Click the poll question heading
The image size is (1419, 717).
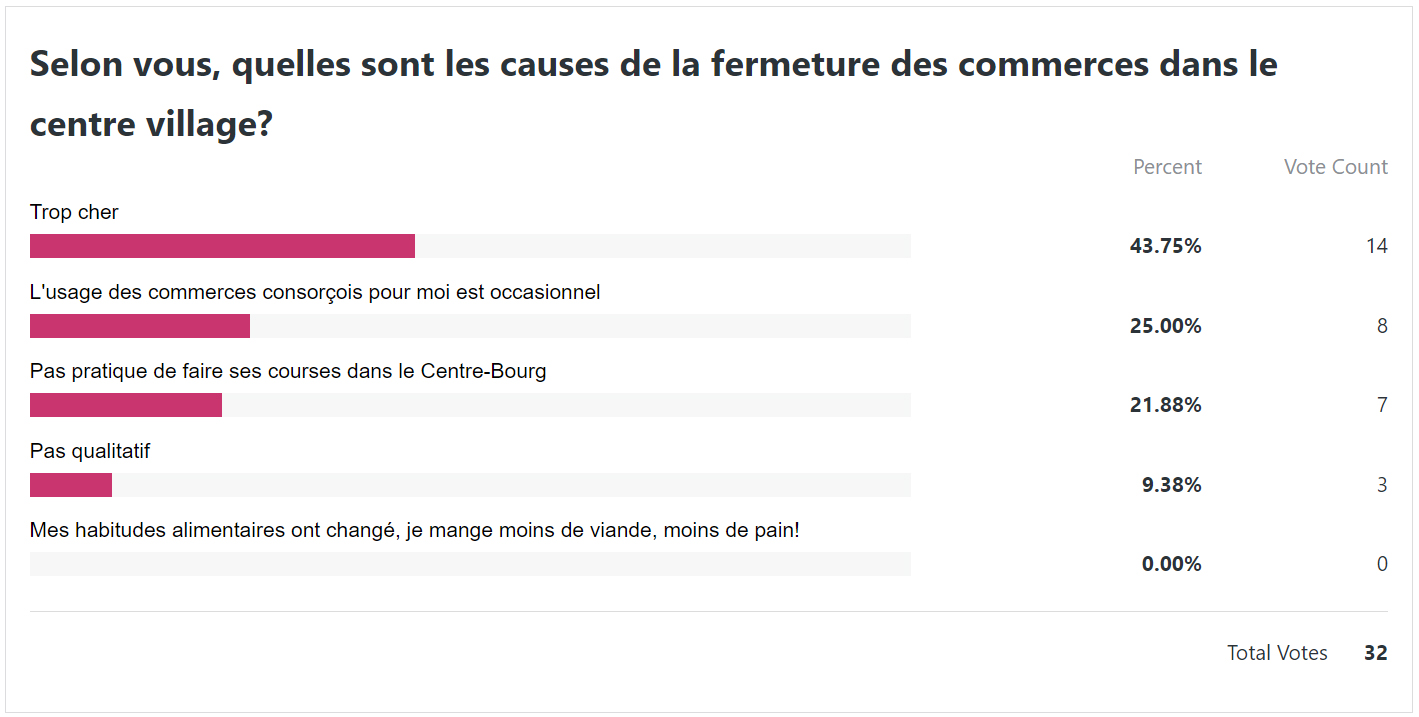pos(653,94)
